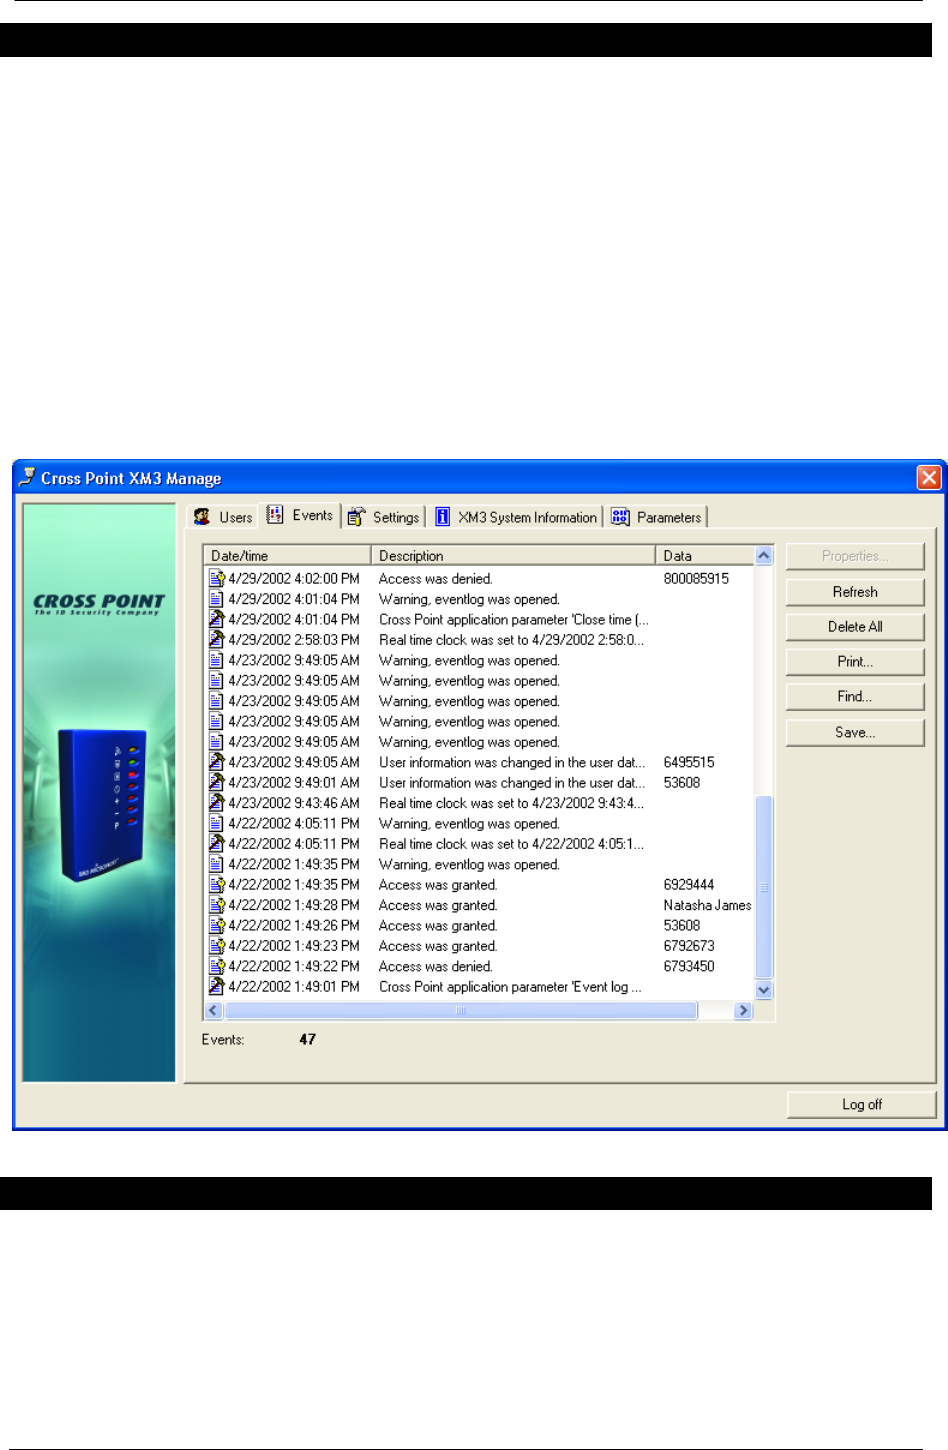Select icon of 4/22/2002 1:49:35 PM access granted event
This screenshot has height=1450, width=948.
click(216, 885)
